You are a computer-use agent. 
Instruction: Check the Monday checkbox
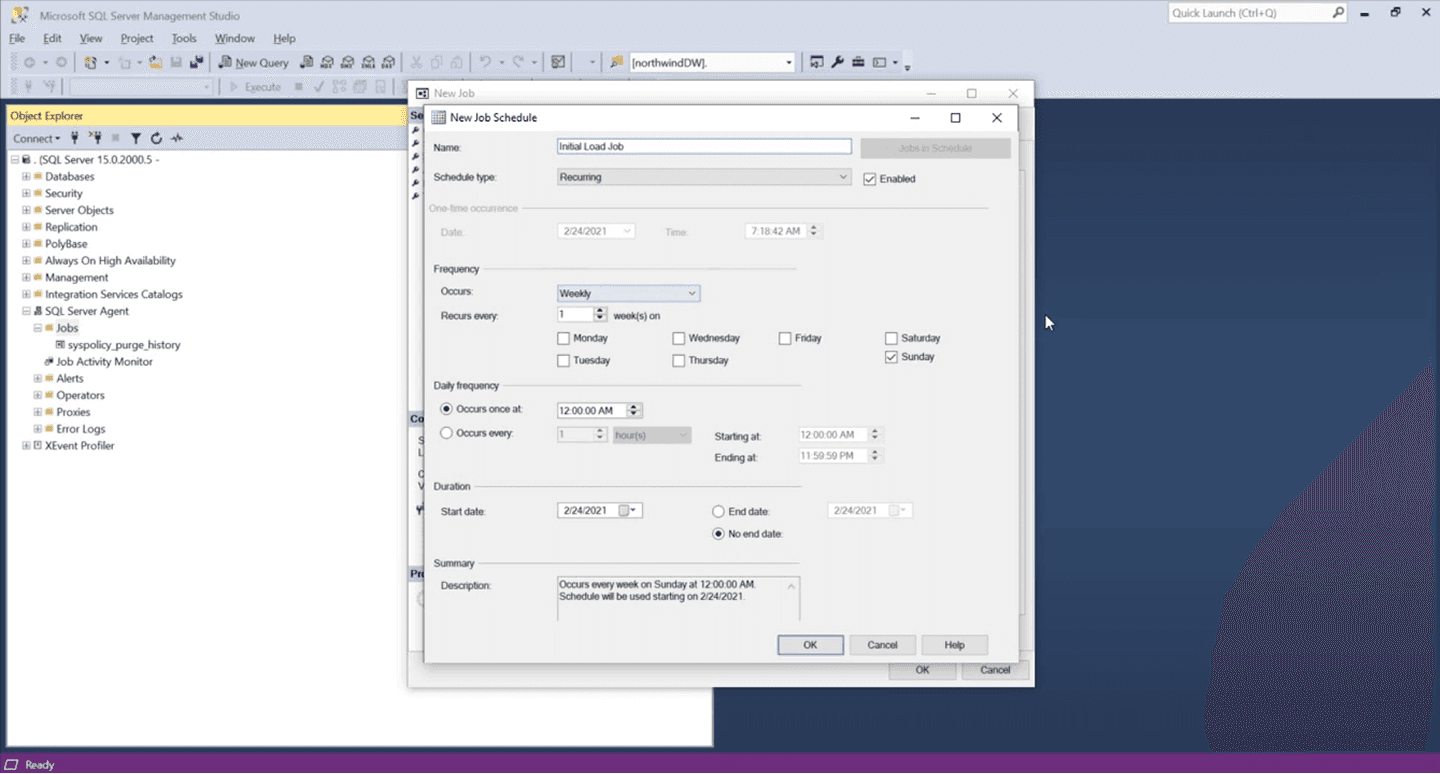(564, 338)
